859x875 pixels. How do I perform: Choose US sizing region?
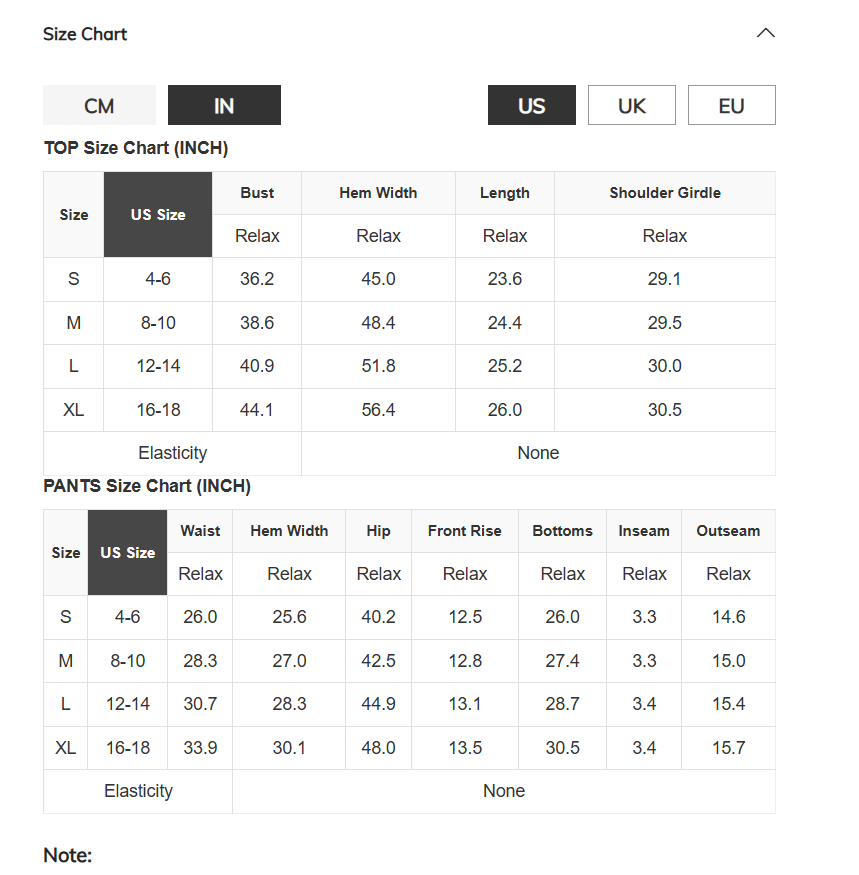click(531, 105)
